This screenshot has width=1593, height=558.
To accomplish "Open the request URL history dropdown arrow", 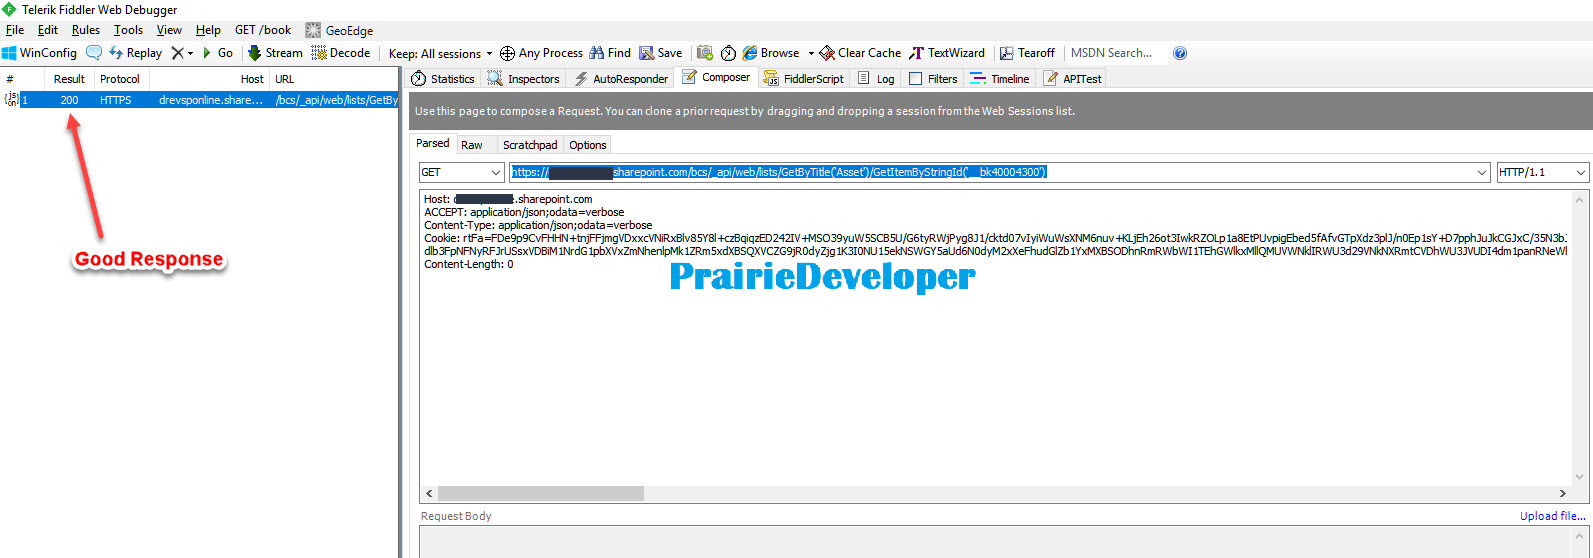I will tap(1482, 172).
